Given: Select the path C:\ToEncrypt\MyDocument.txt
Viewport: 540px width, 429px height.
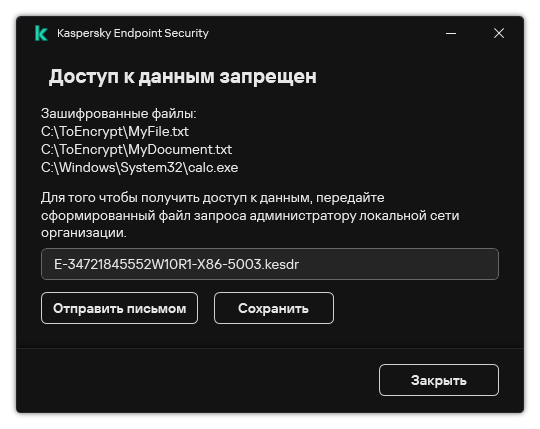Looking at the screenshot, I should 136,149.
